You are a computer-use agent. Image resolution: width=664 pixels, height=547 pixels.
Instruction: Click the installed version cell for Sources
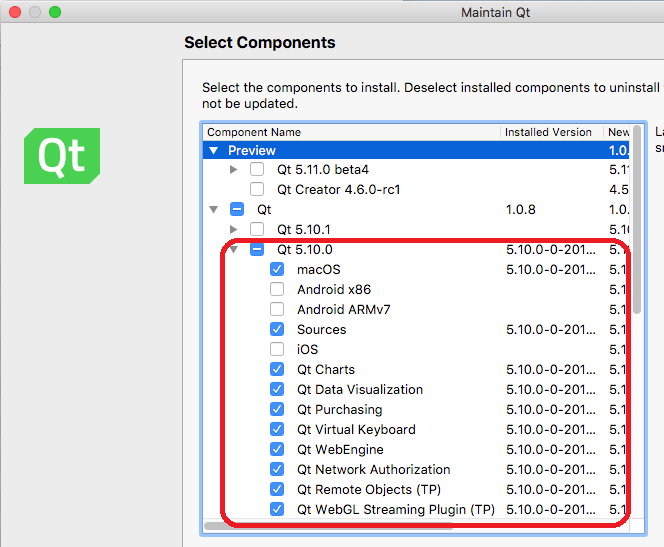[551, 329]
